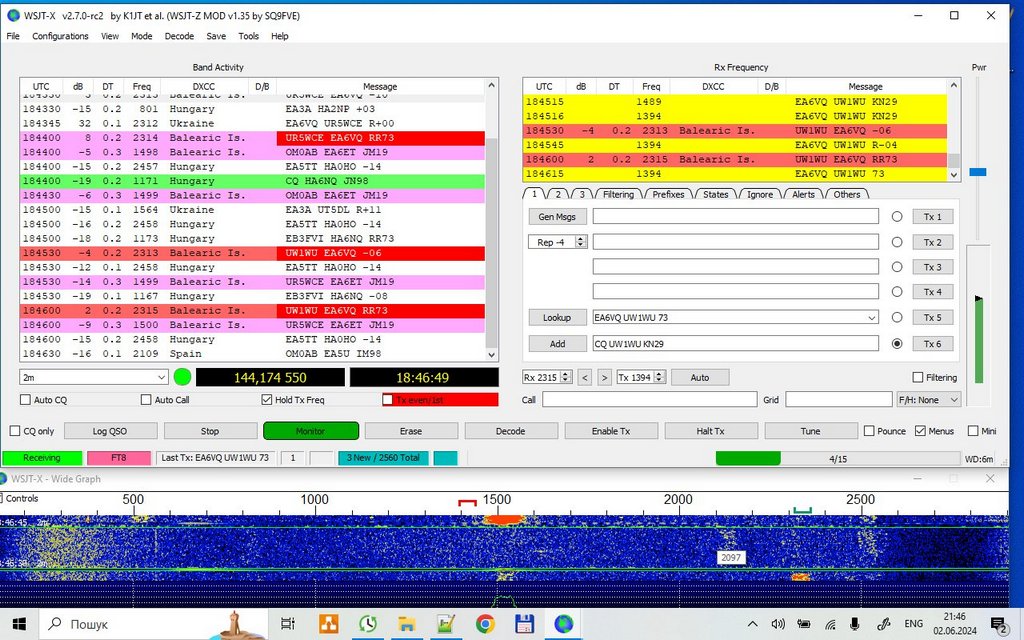Click the microphone tray icon
The height and width of the screenshot is (640, 1024).
[855, 624]
